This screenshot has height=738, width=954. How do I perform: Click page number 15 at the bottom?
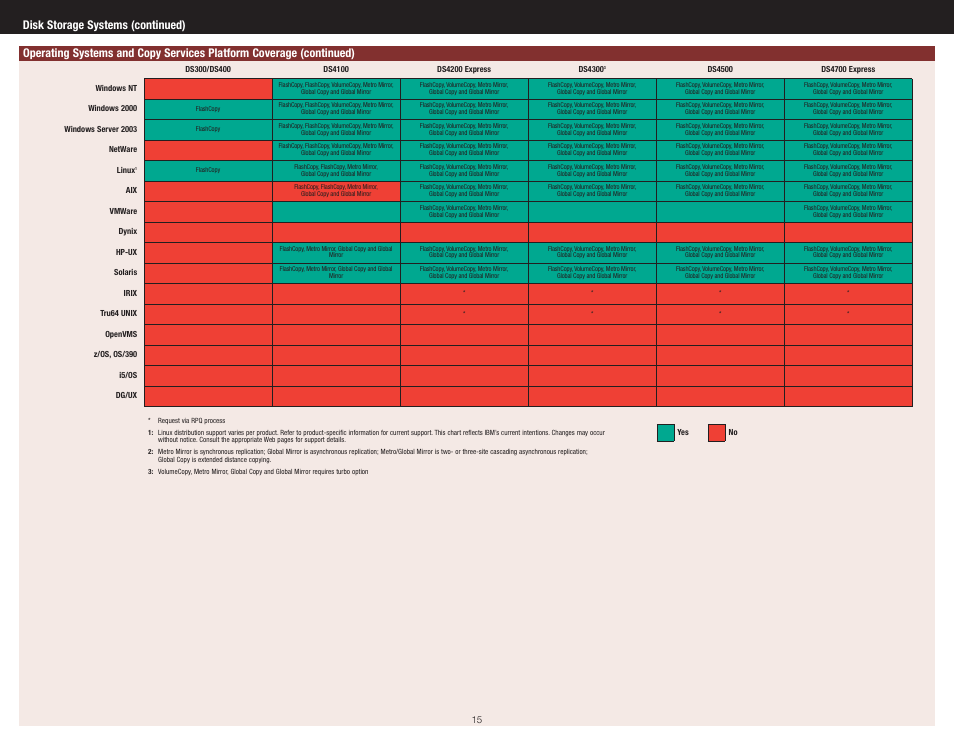(x=477, y=720)
